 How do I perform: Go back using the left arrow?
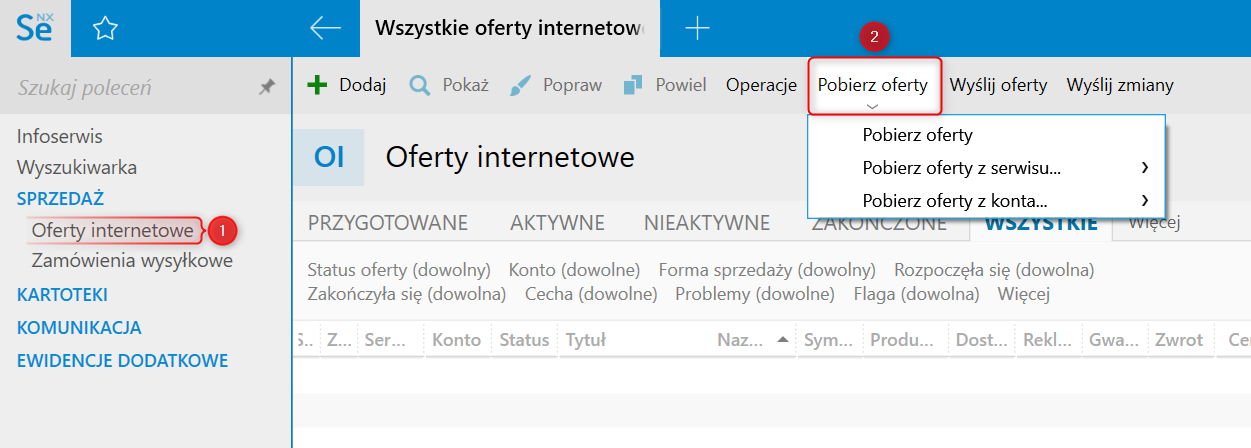point(326,29)
